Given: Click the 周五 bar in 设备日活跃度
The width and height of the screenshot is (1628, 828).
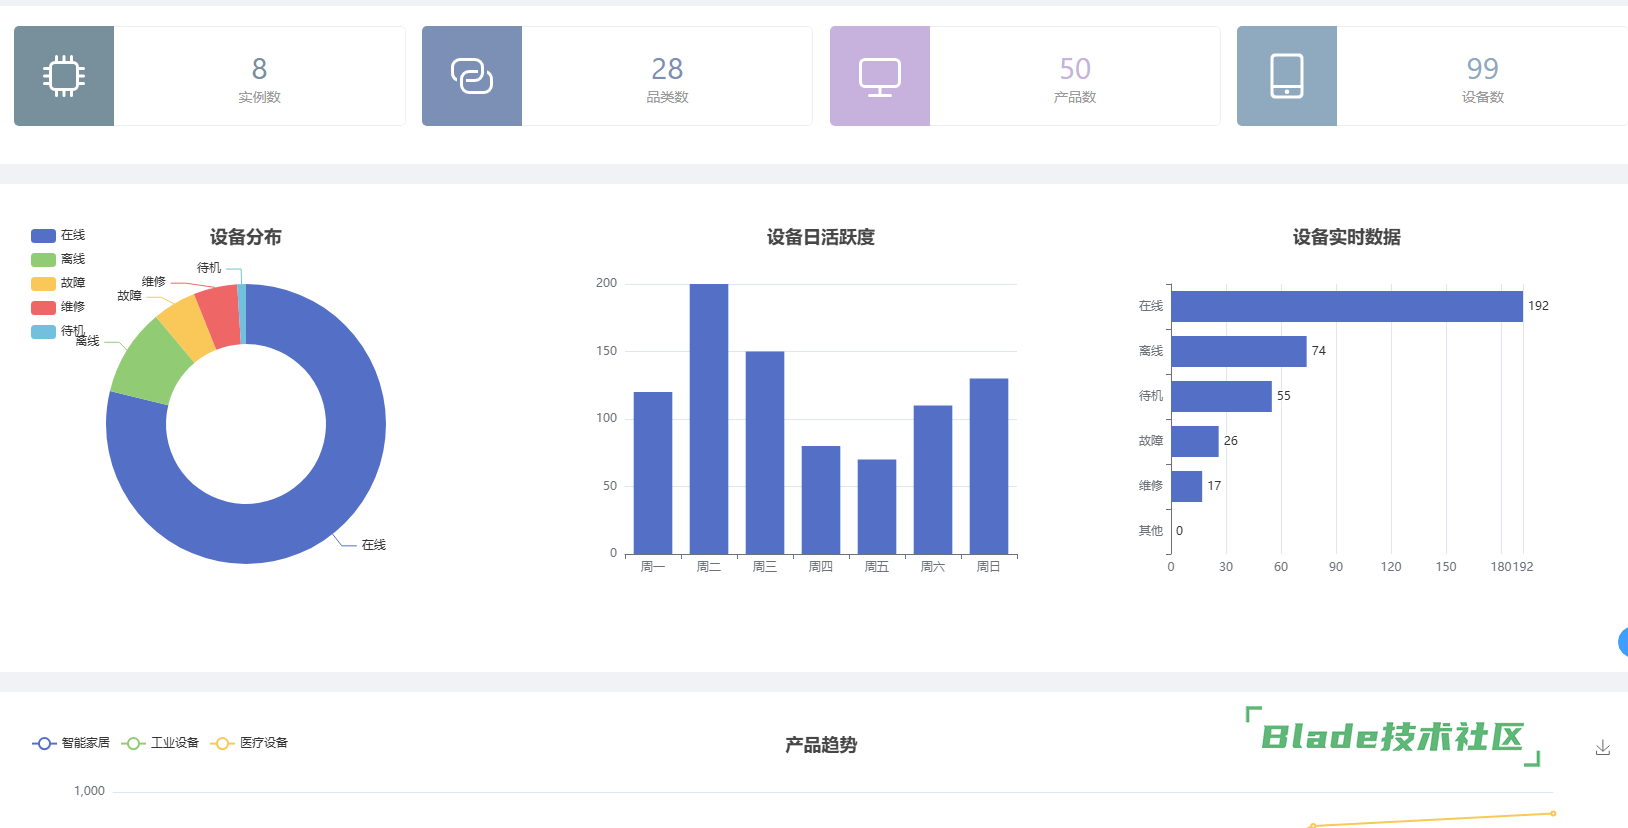Looking at the screenshot, I should (877, 507).
